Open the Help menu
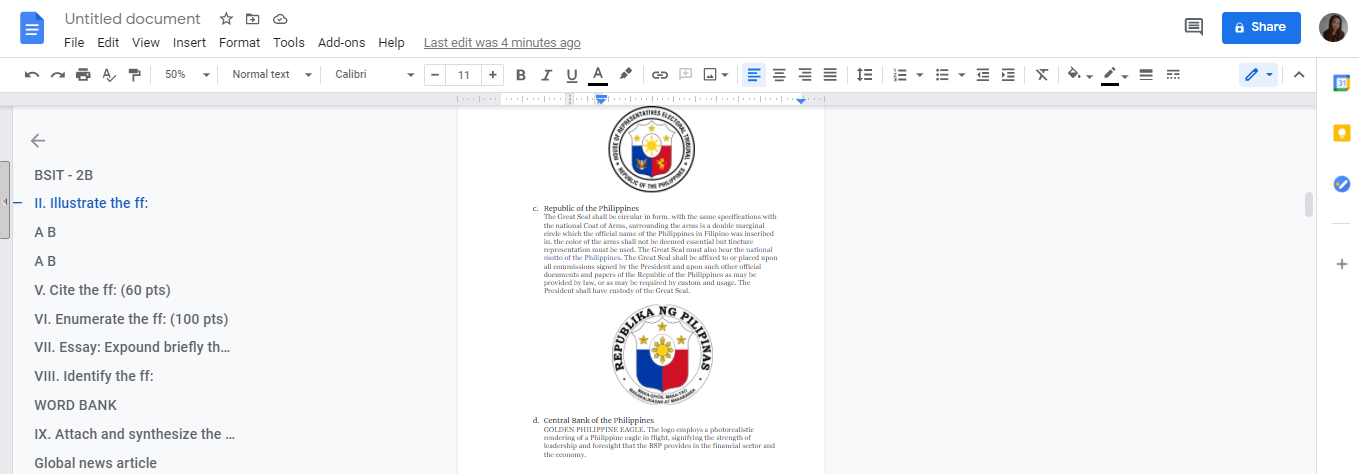Screen dimensions: 1359x474 pos(391,43)
